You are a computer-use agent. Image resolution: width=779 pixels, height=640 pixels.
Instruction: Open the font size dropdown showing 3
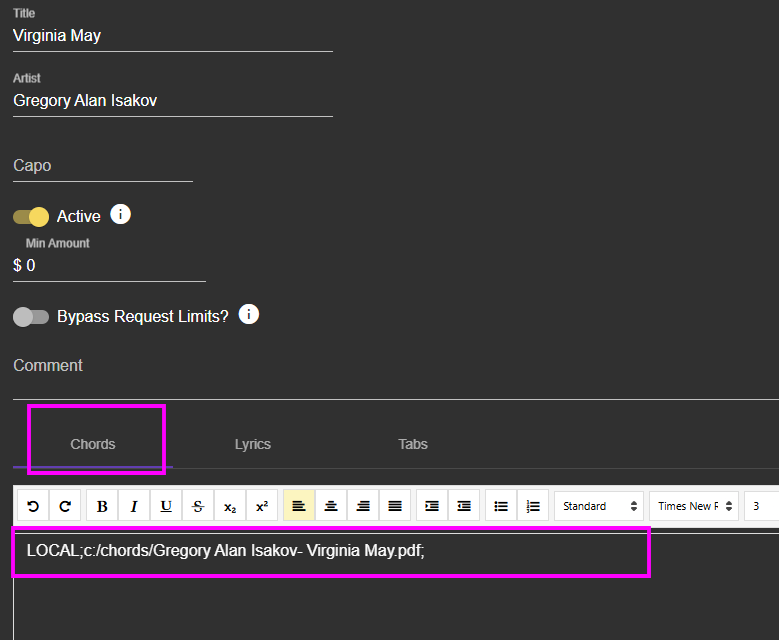click(762, 506)
